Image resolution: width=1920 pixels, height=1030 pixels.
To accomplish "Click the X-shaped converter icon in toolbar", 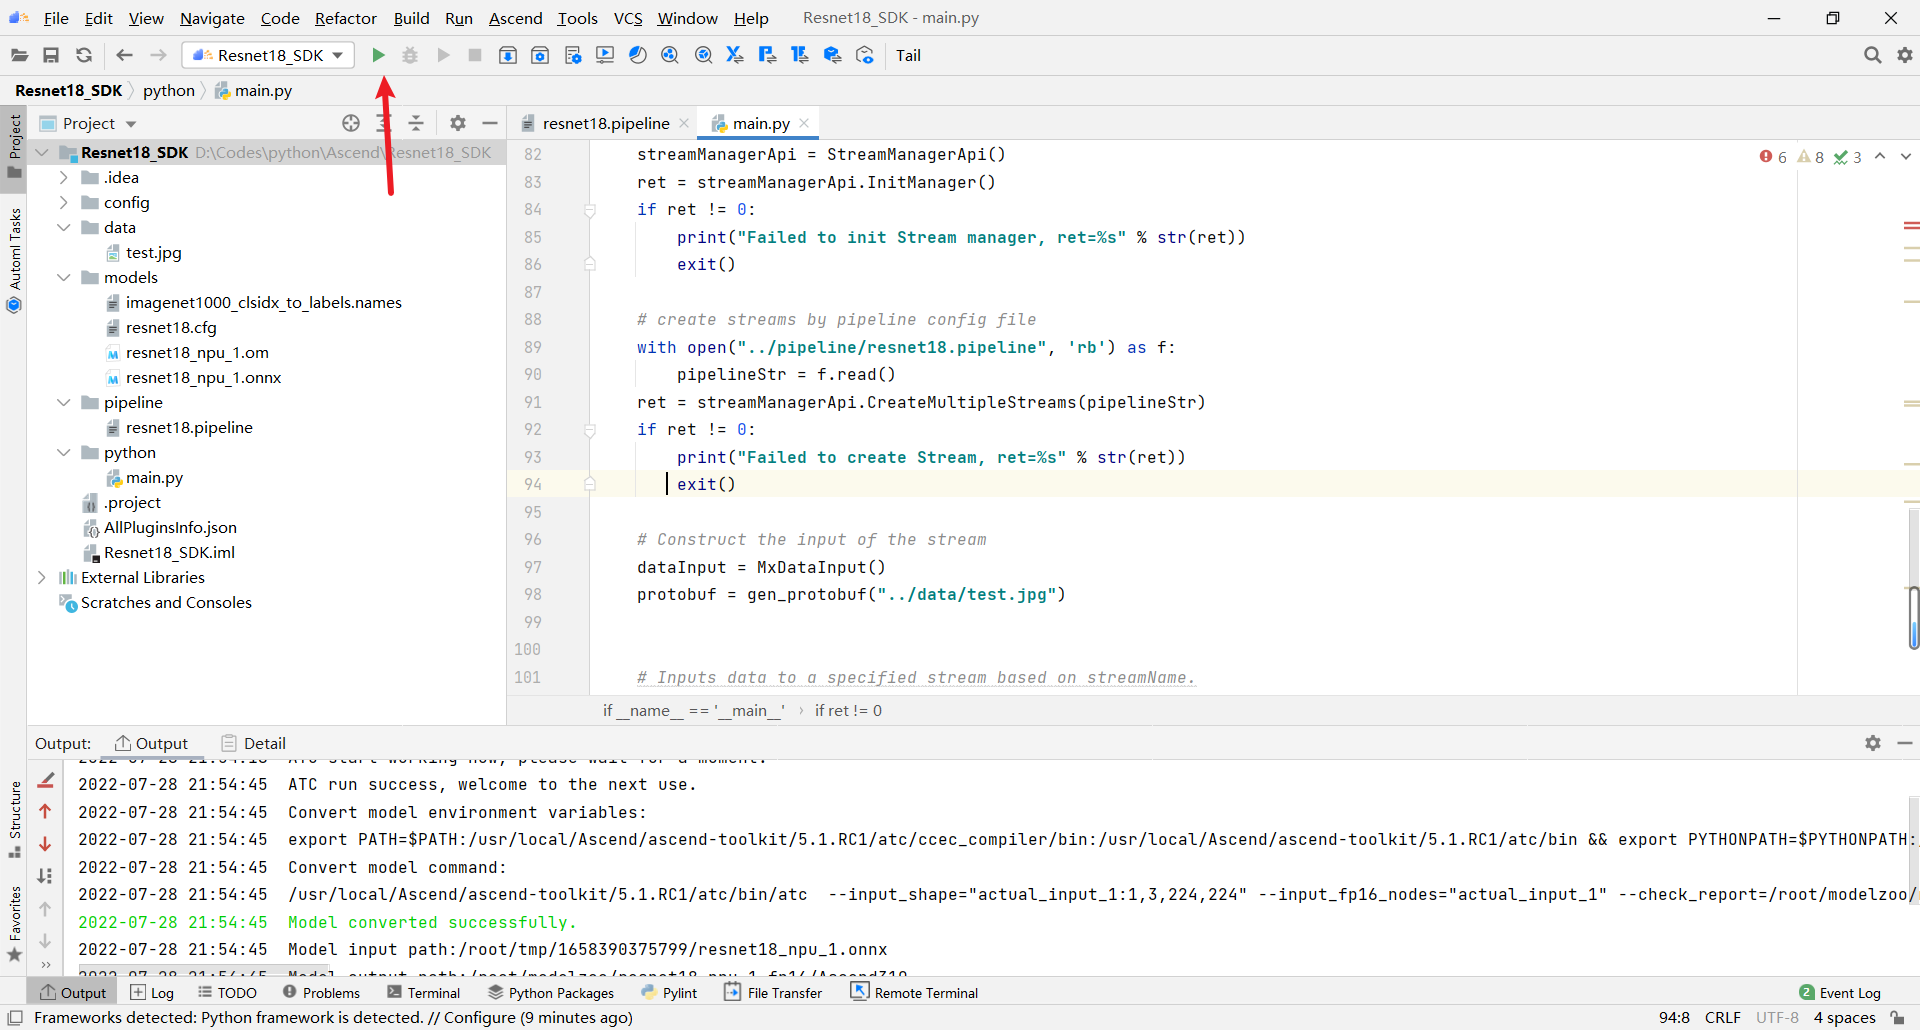I will pyautogui.click(x=735, y=55).
